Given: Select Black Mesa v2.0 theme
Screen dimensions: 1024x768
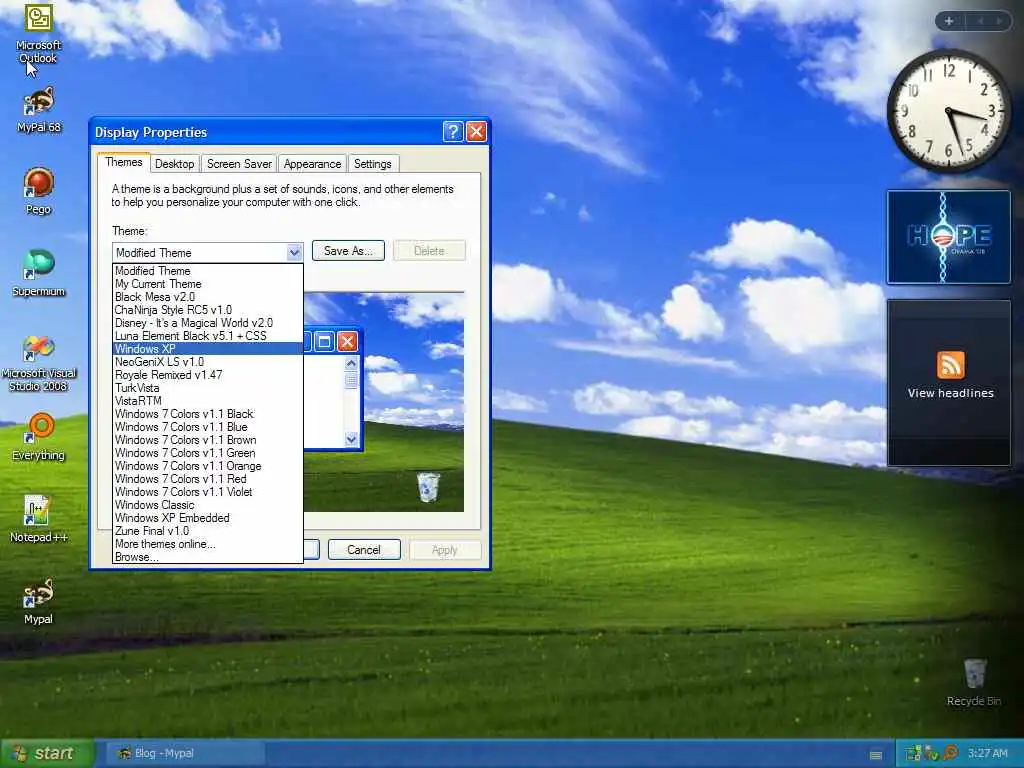Looking at the screenshot, I should 208,297.
